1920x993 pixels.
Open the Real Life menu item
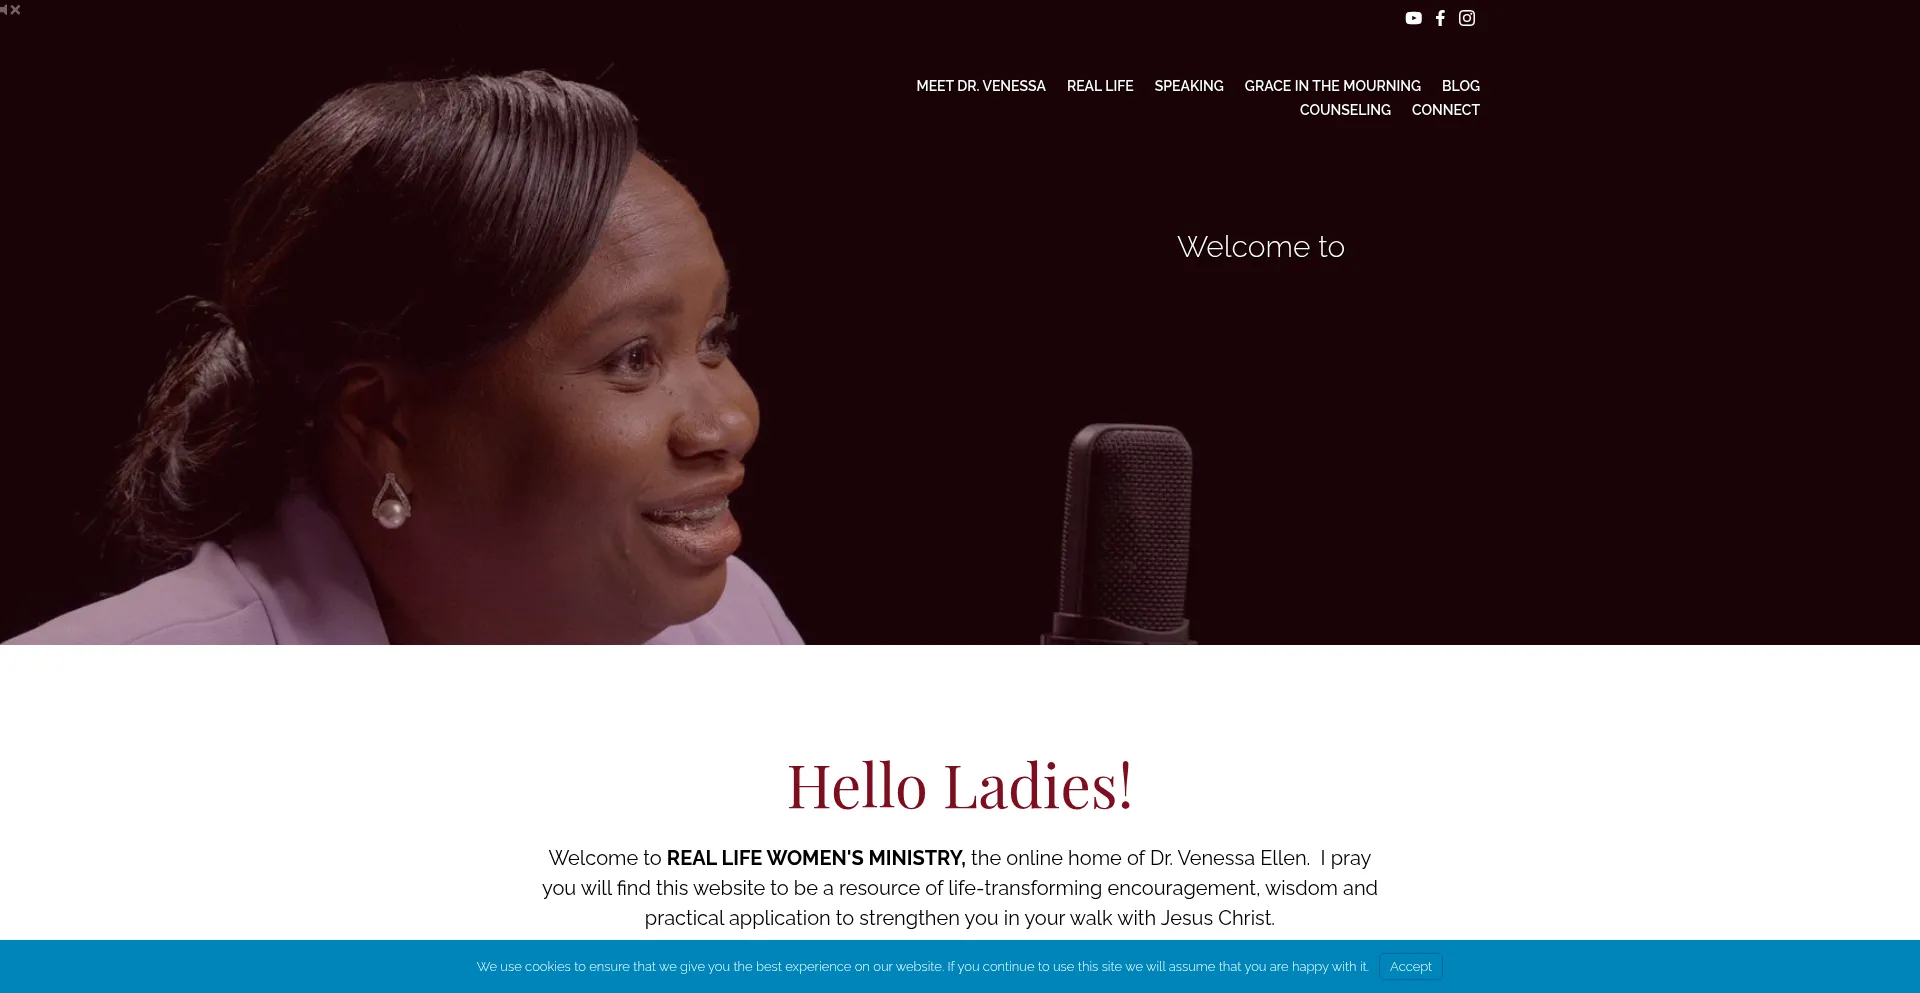point(1100,86)
